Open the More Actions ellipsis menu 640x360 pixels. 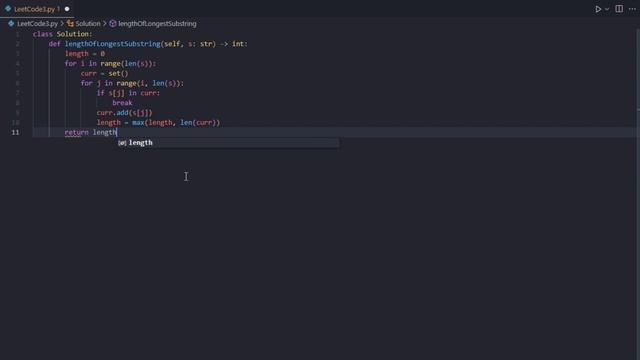click(x=632, y=9)
